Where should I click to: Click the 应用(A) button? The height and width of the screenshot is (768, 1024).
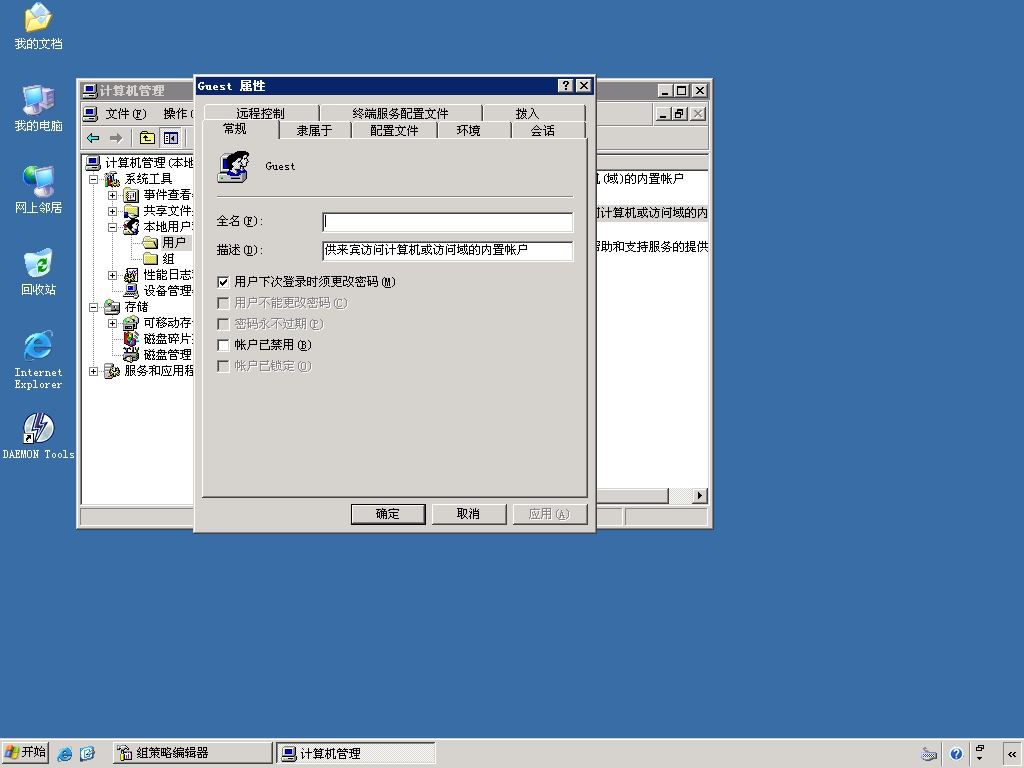[549, 514]
